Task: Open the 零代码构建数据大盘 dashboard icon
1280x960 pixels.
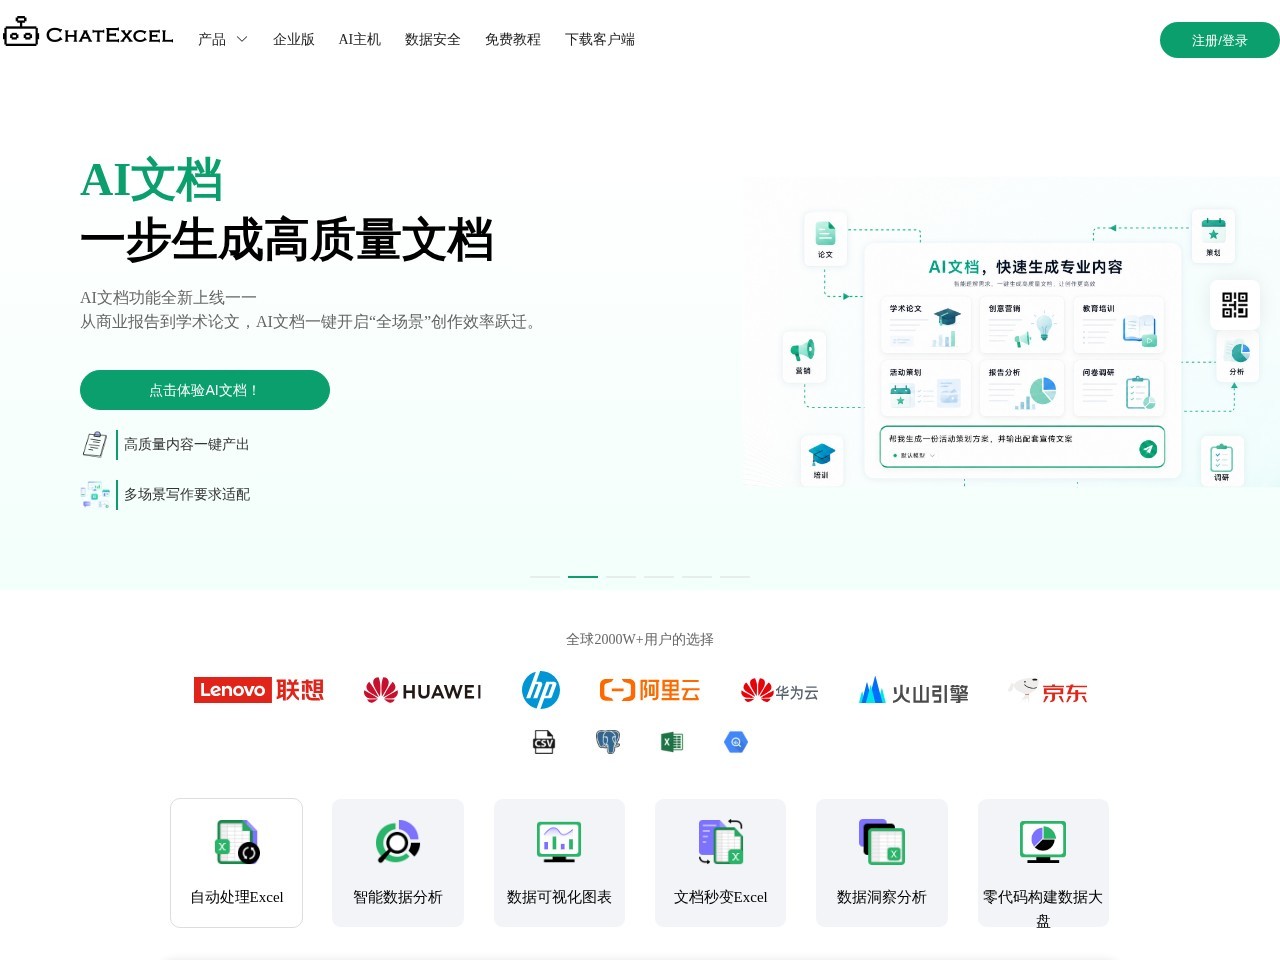Action: coord(1043,842)
